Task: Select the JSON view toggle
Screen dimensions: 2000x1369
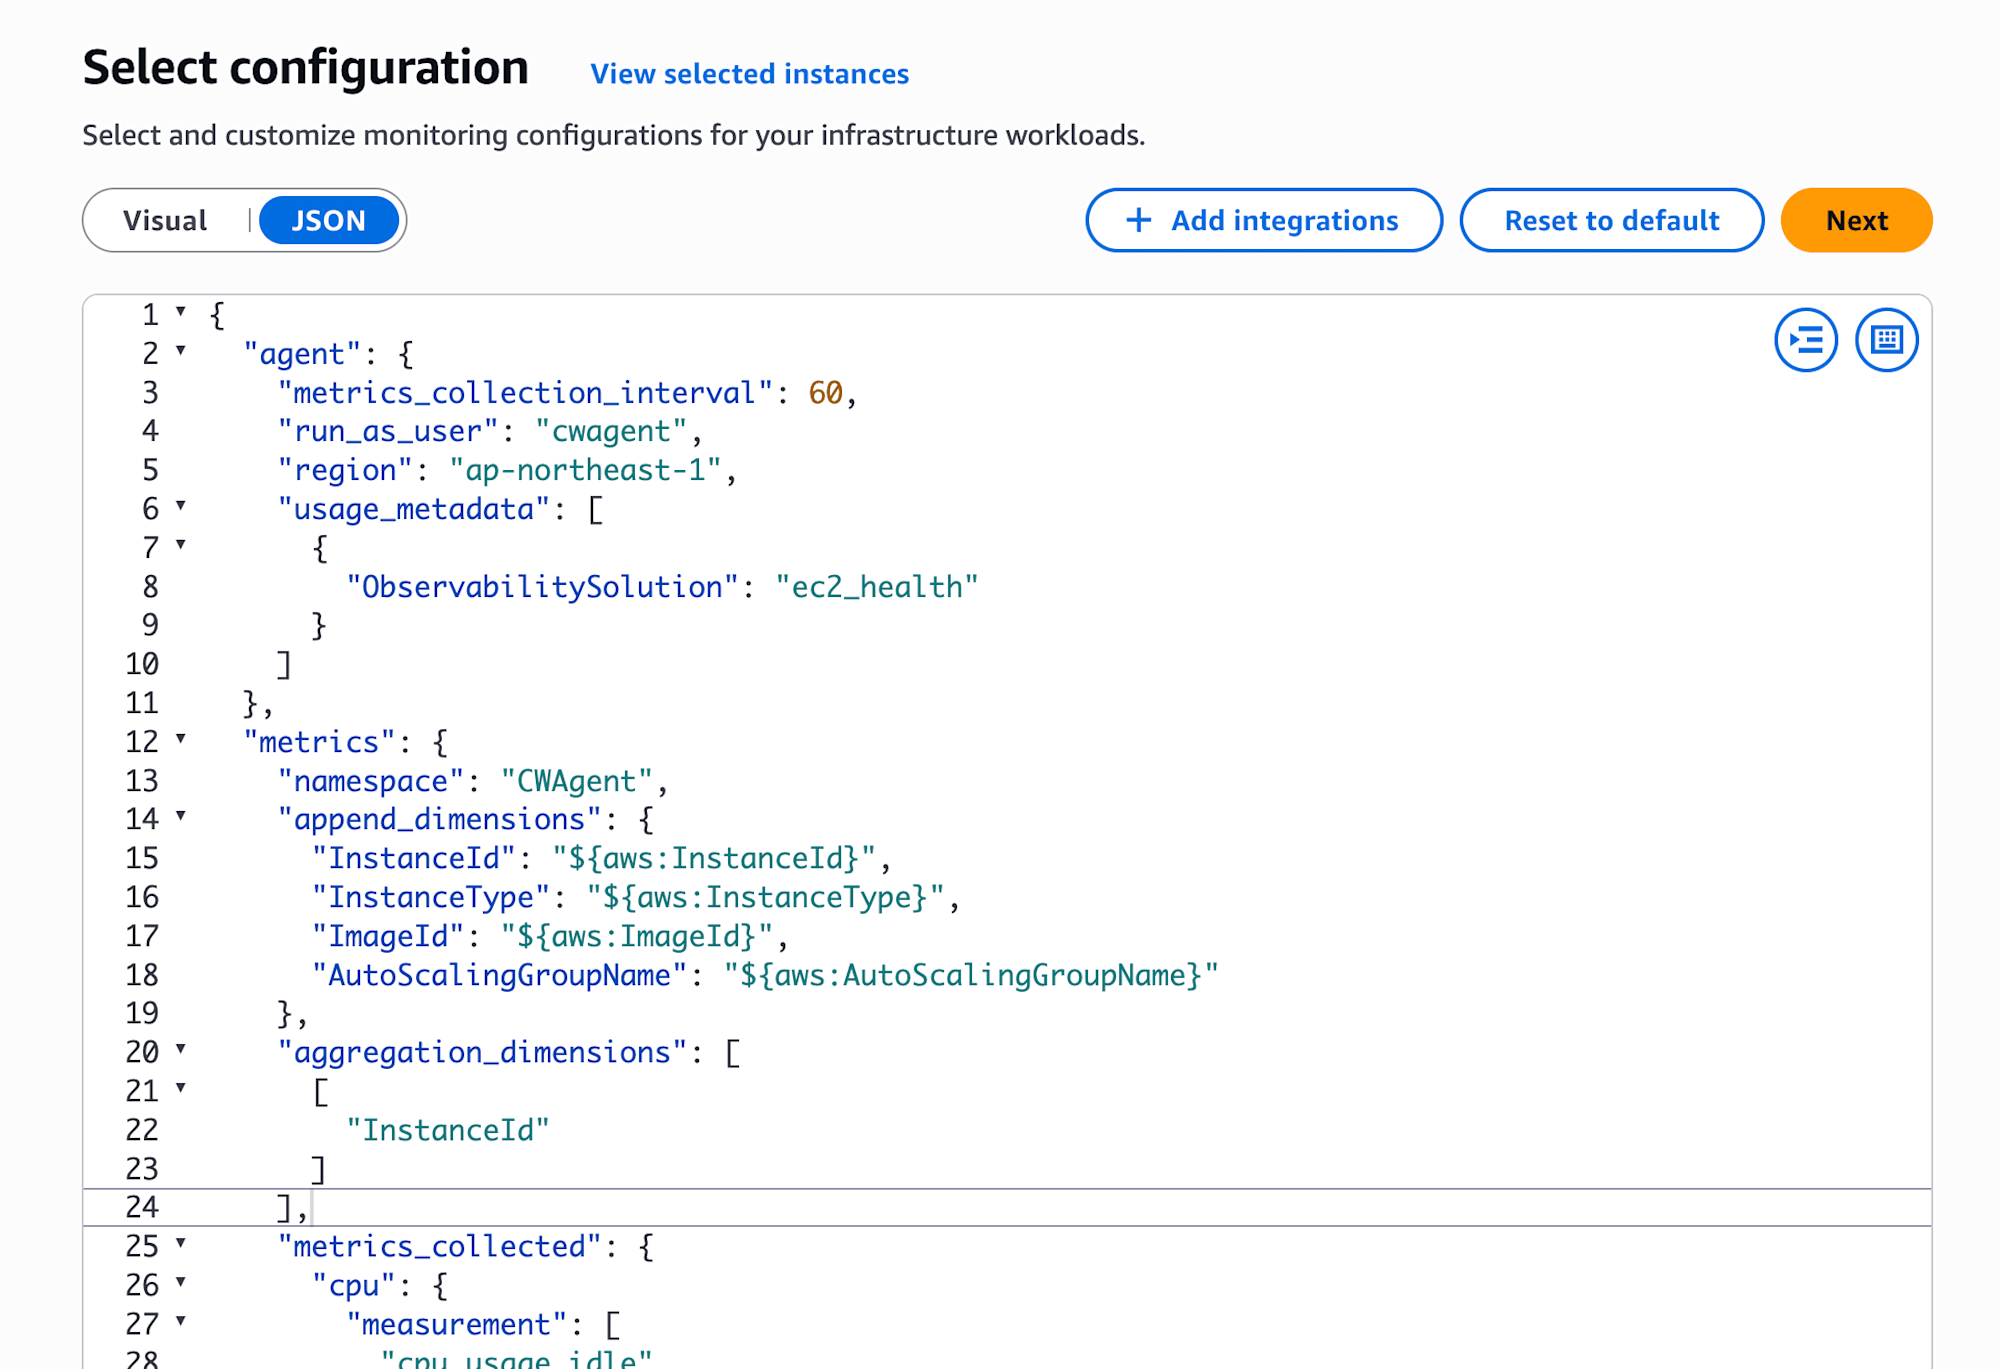Action: point(329,220)
